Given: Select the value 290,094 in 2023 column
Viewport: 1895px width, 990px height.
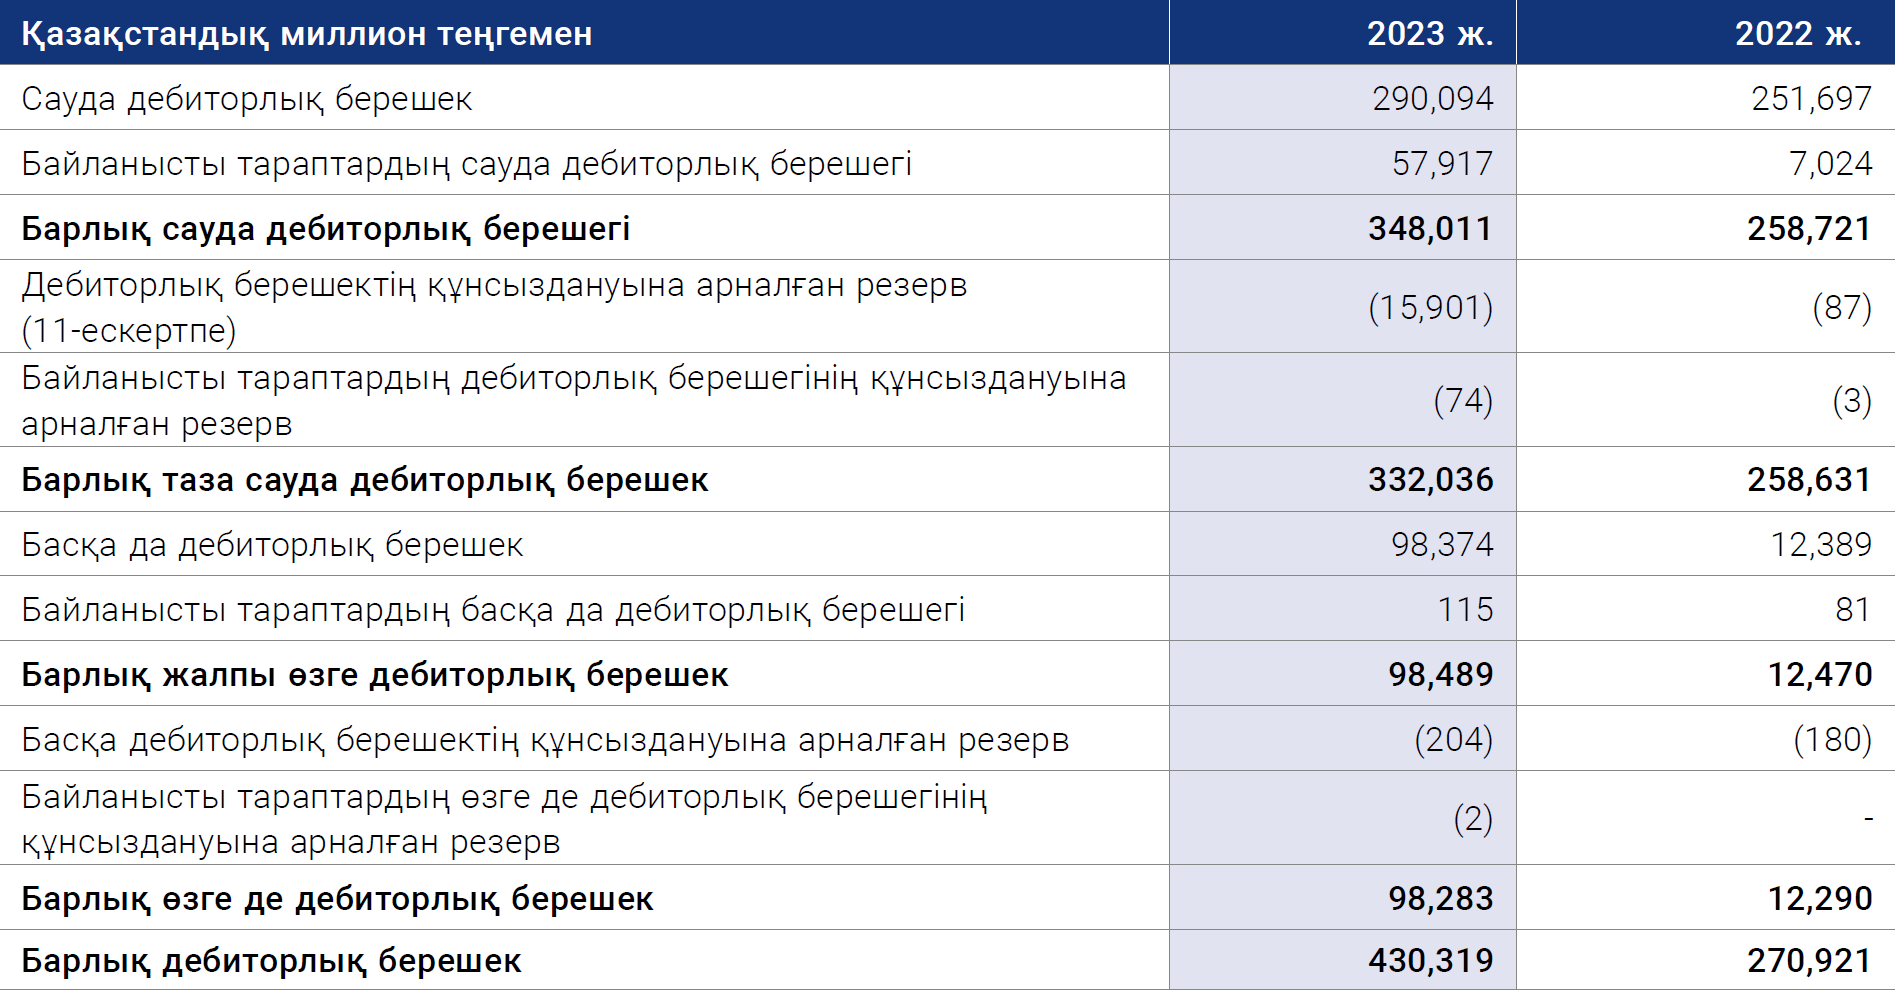Looking at the screenshot, I should point(1432,98).
